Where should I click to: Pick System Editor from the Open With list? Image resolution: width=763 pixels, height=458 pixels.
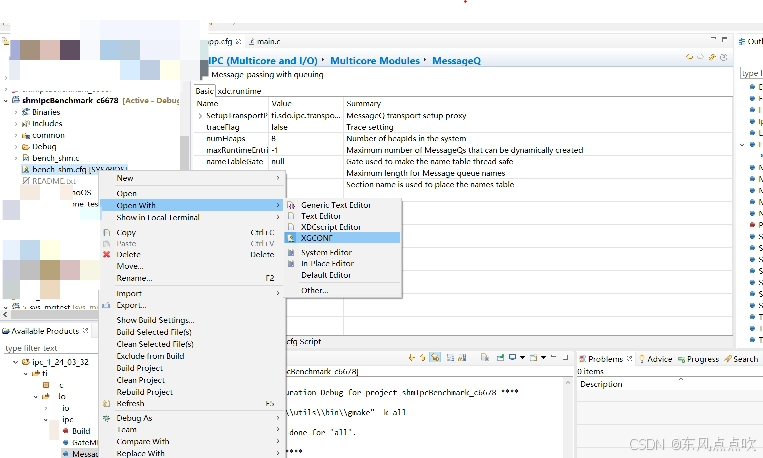pyautogui.click(x=327, y=252)
